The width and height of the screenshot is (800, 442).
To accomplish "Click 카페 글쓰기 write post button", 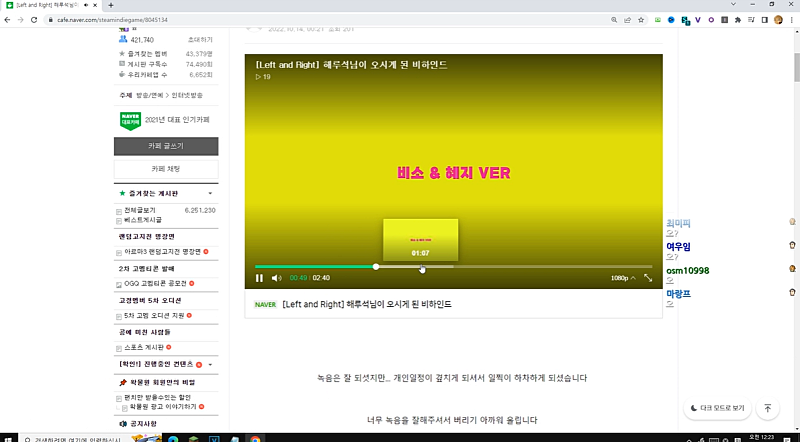I will click(166, 146).
